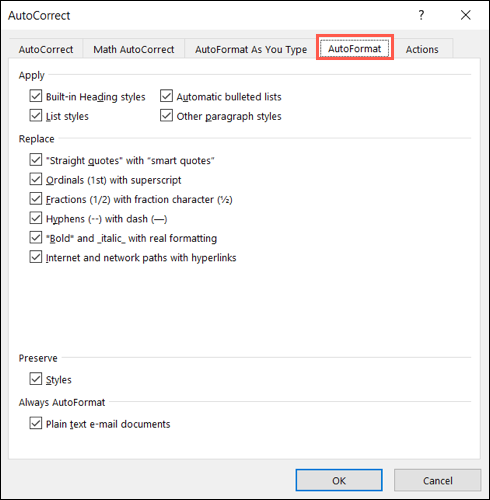Disable Automatic bulleted lists

click(x=166, y=96)
